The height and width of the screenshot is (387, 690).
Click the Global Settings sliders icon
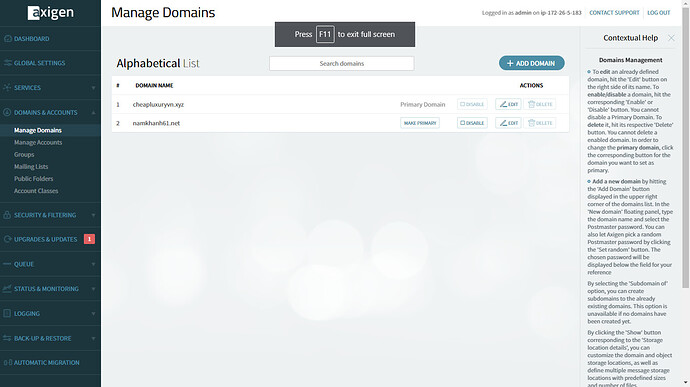[7, 63]
